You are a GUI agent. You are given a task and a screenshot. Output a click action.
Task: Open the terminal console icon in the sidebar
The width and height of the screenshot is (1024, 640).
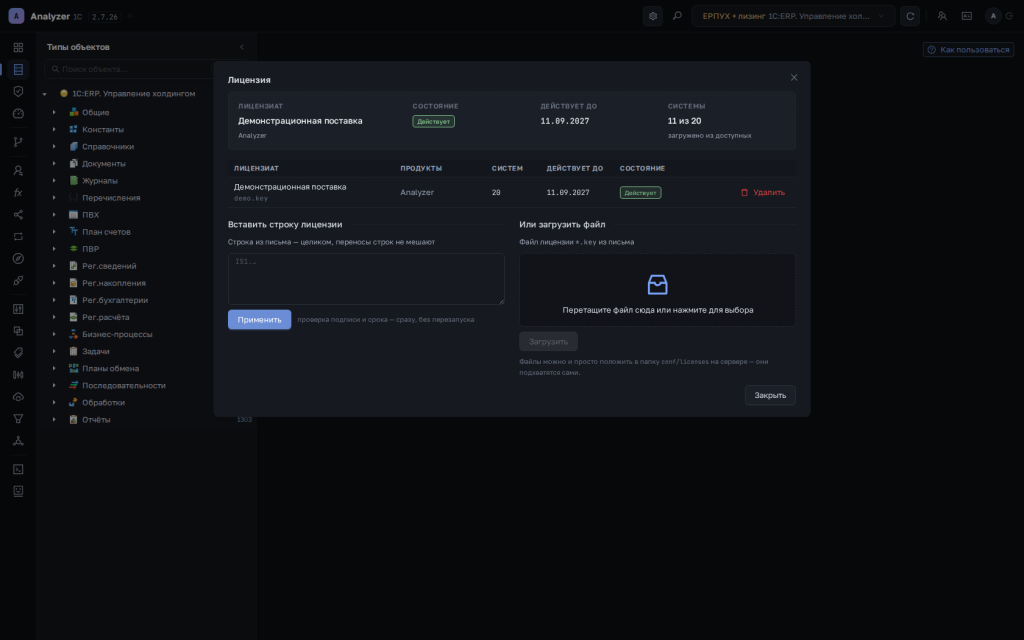pos(18,469)
